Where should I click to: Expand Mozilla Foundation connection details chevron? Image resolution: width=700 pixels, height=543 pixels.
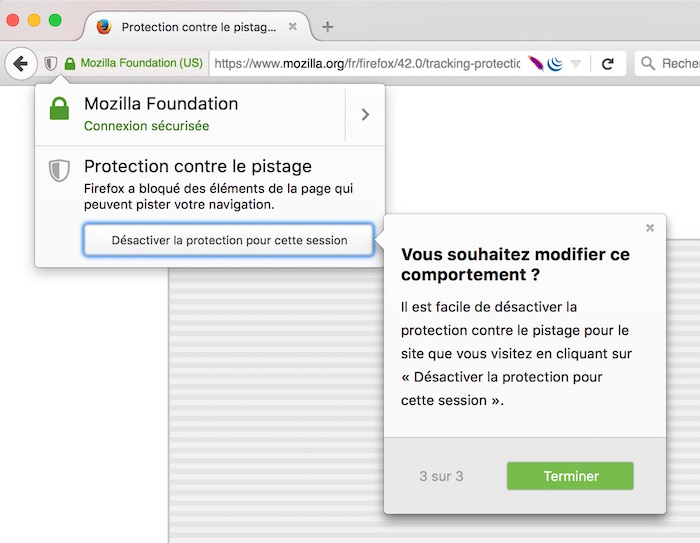365,115
